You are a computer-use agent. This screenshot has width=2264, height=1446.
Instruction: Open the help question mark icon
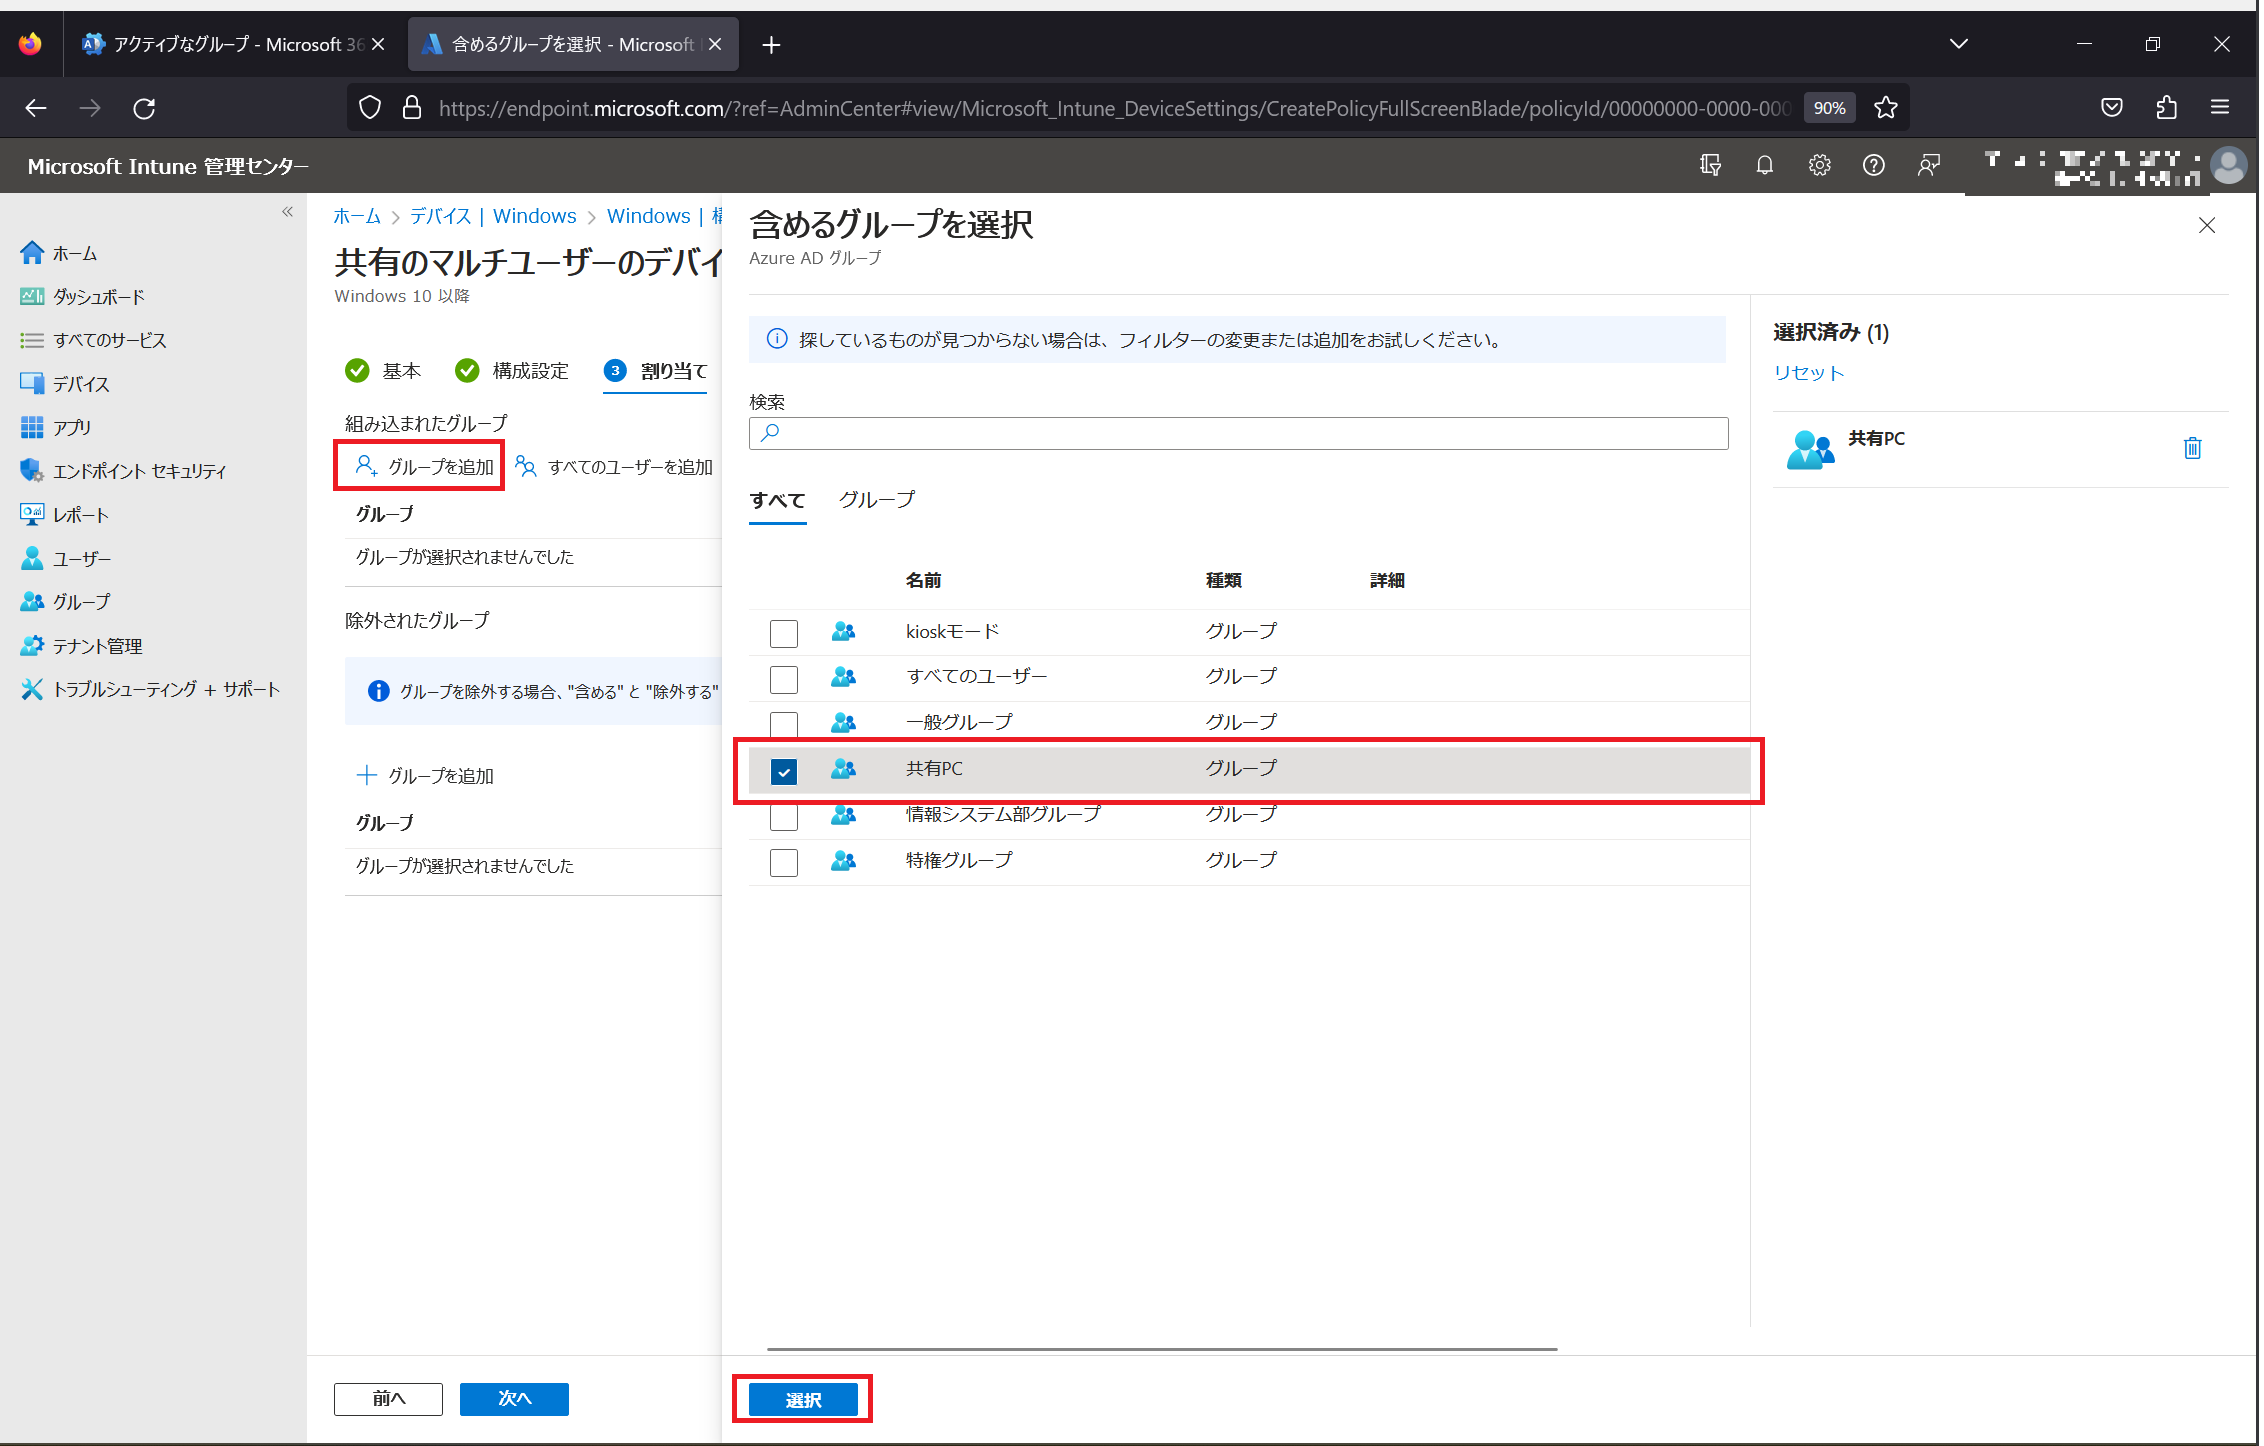[1874, 166]
